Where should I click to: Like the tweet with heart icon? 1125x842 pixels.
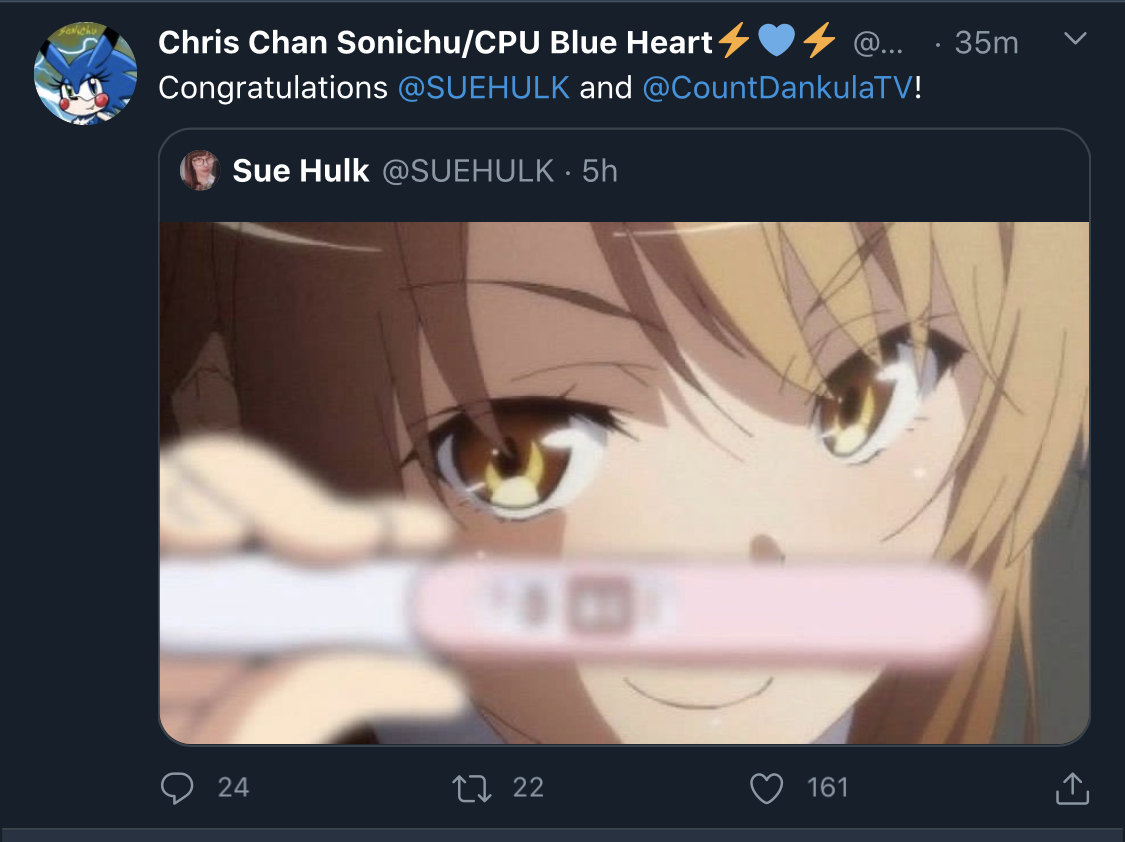[766, 787]
